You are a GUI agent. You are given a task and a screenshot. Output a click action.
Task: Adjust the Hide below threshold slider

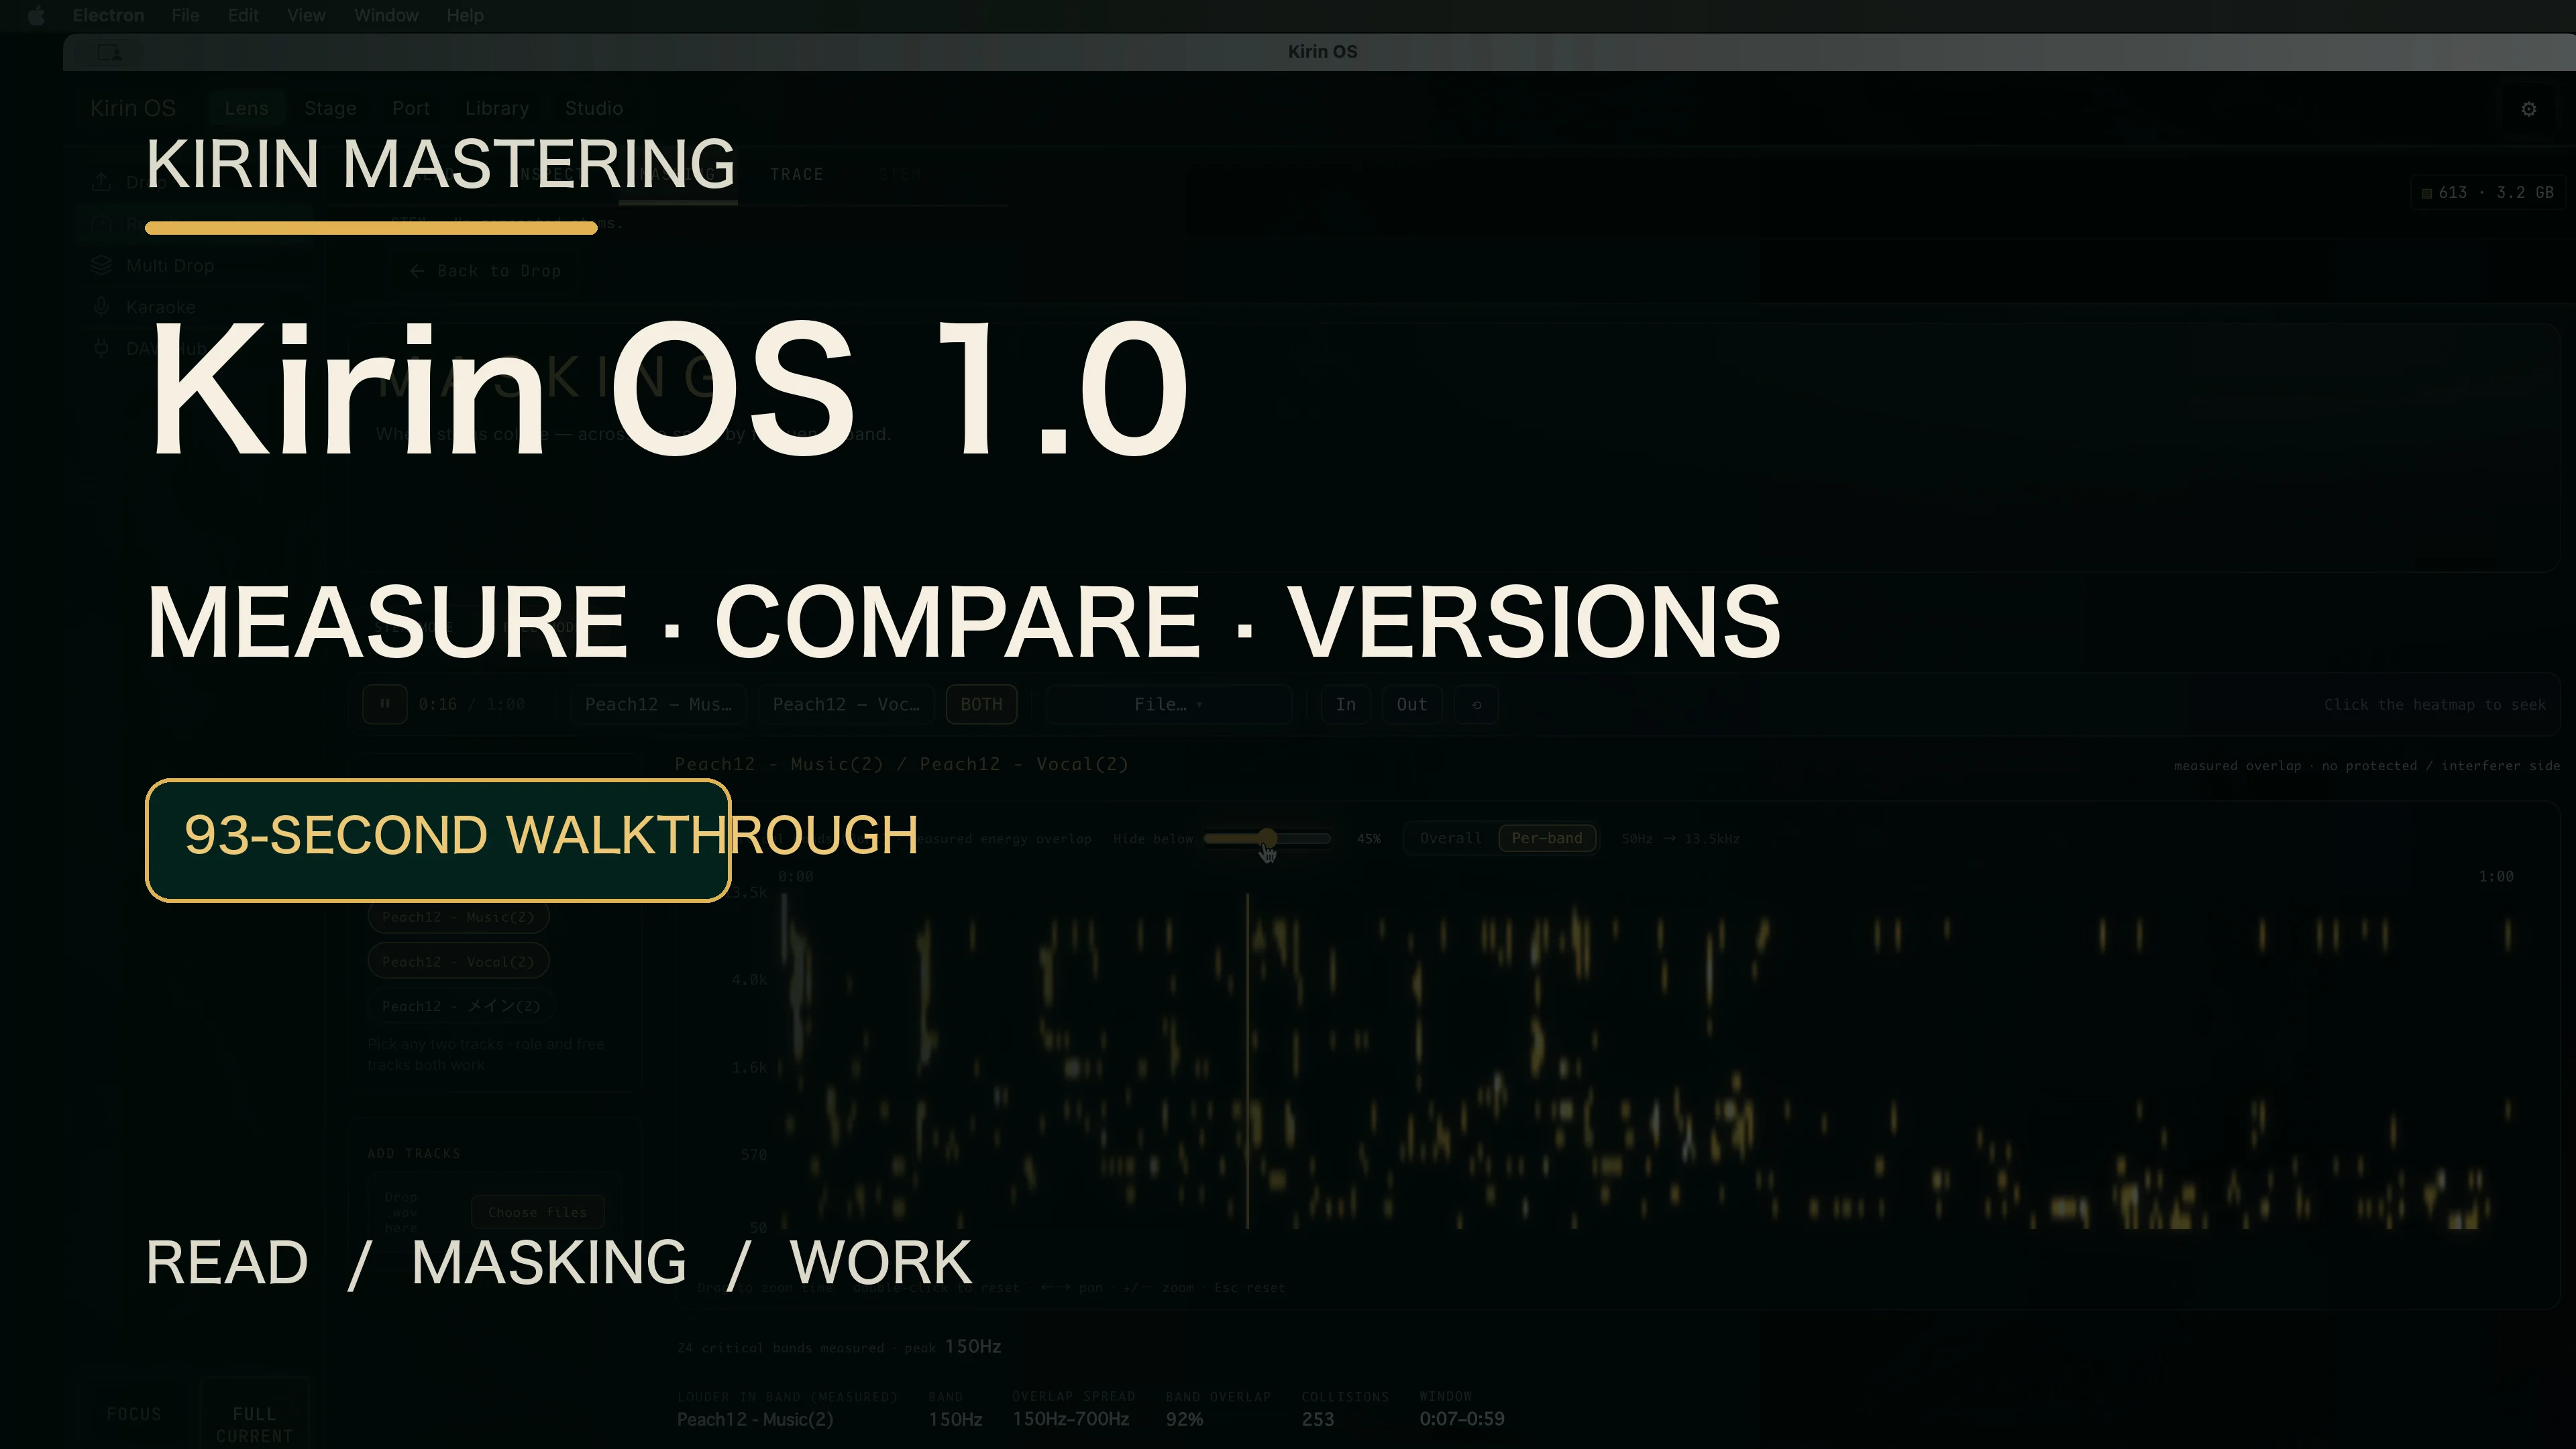coord(1267,838)
